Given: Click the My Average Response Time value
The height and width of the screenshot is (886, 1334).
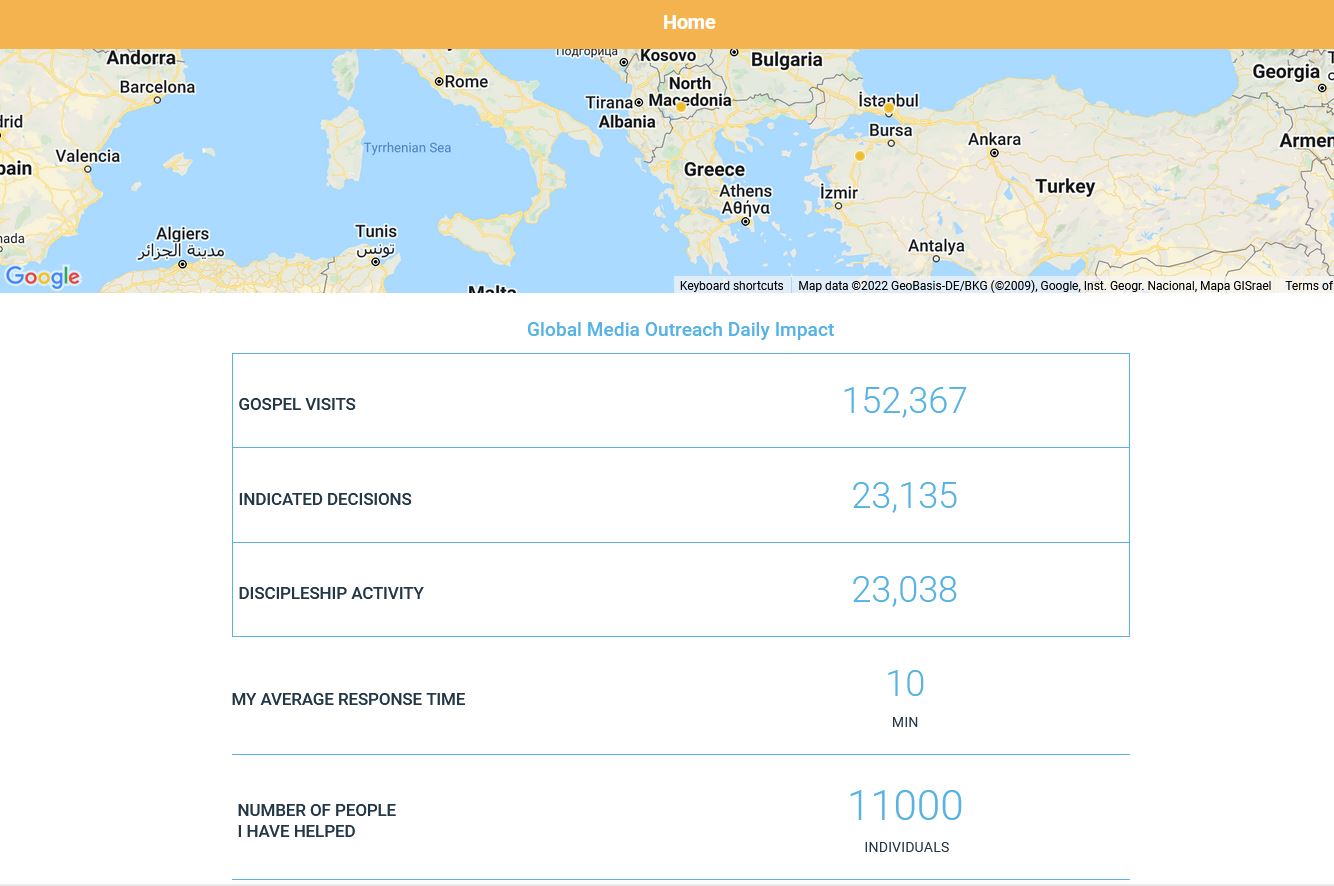Looking at the screenshot, I should pos(904,685).
